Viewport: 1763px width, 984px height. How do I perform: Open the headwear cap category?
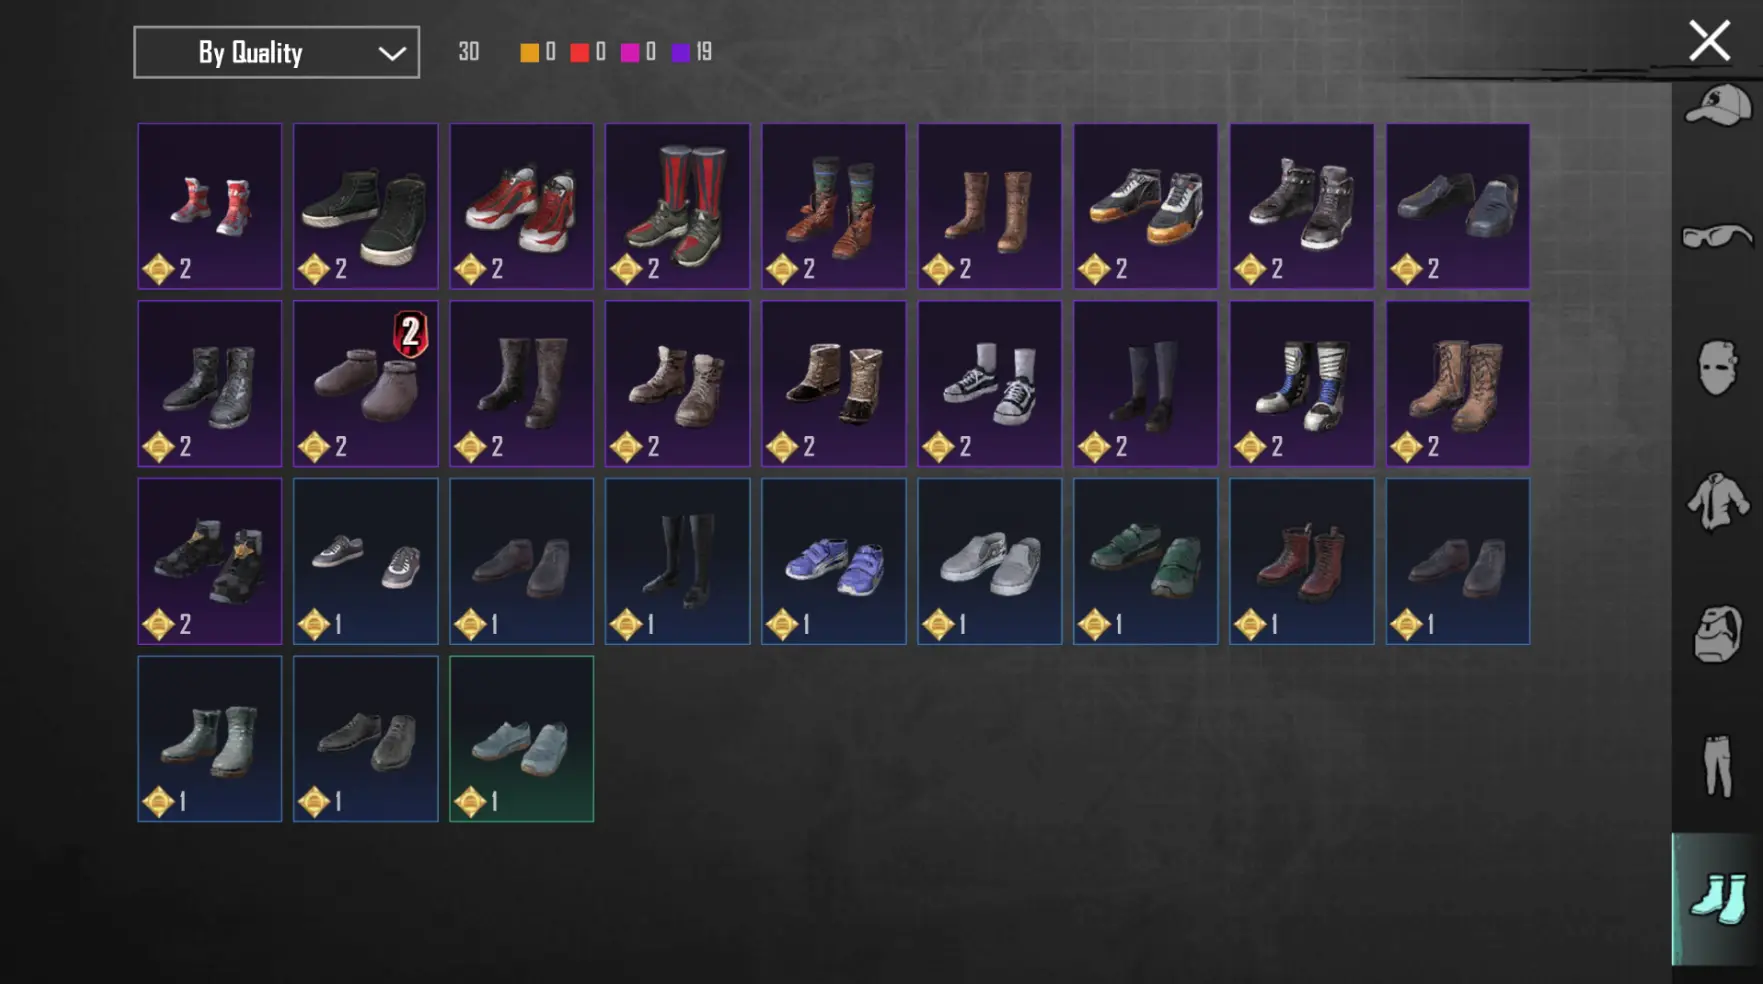tap(1718, 106)
